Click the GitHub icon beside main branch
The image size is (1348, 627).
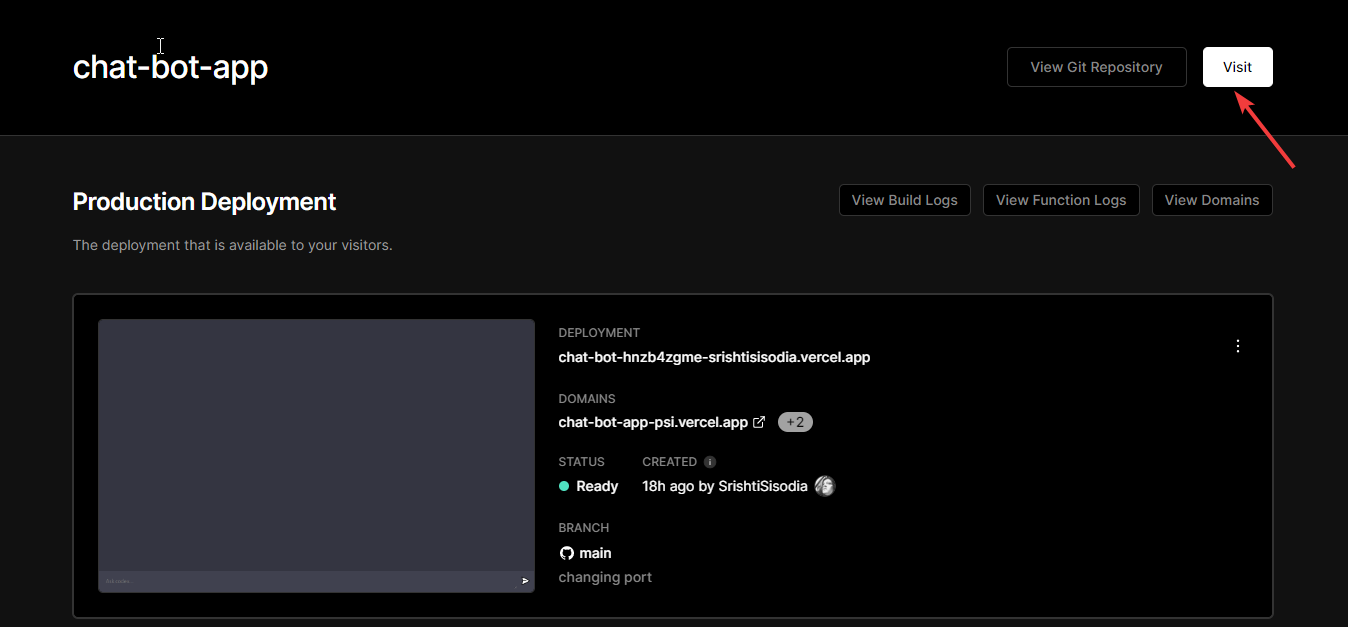click(x=566, y=553)
